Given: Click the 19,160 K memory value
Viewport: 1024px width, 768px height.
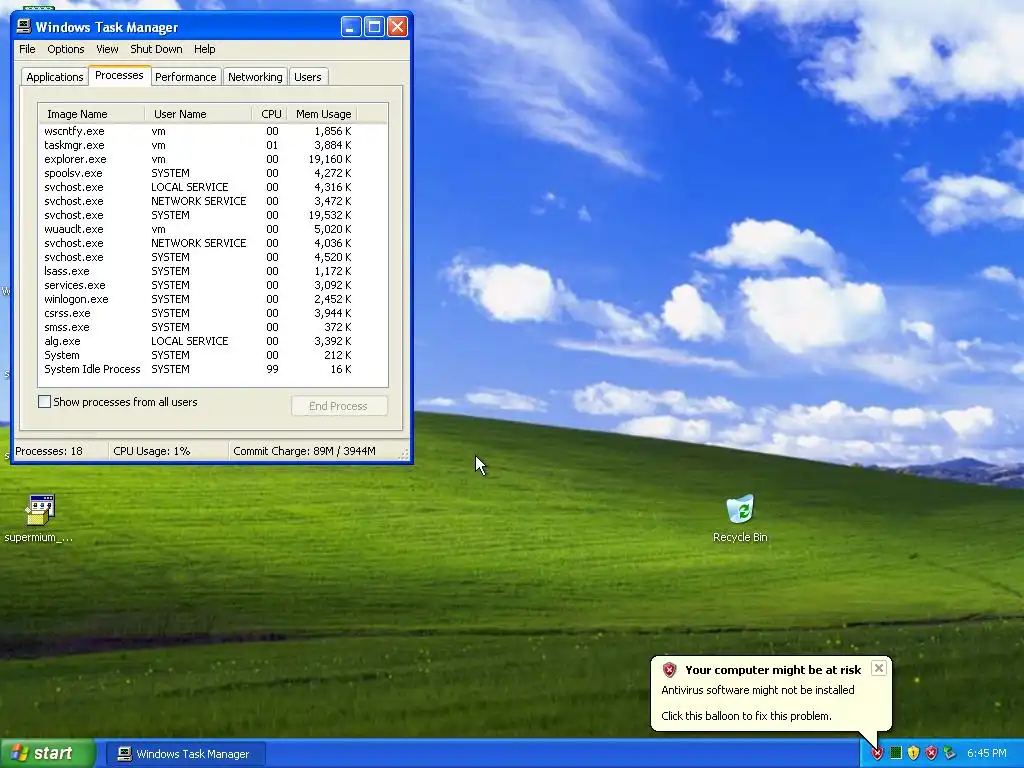Looking at the screenshot, I should [330, 159].
